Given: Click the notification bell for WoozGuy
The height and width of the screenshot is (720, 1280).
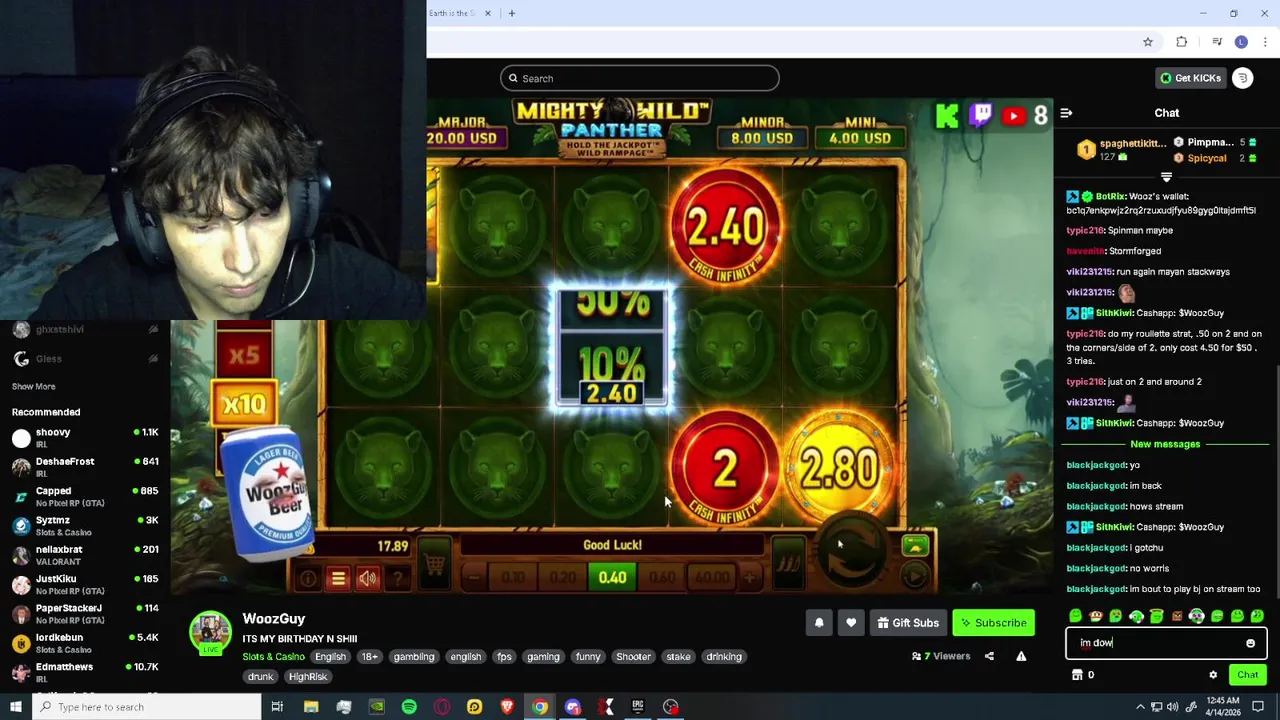Looking at the screenshot, I should pos(819,623).
